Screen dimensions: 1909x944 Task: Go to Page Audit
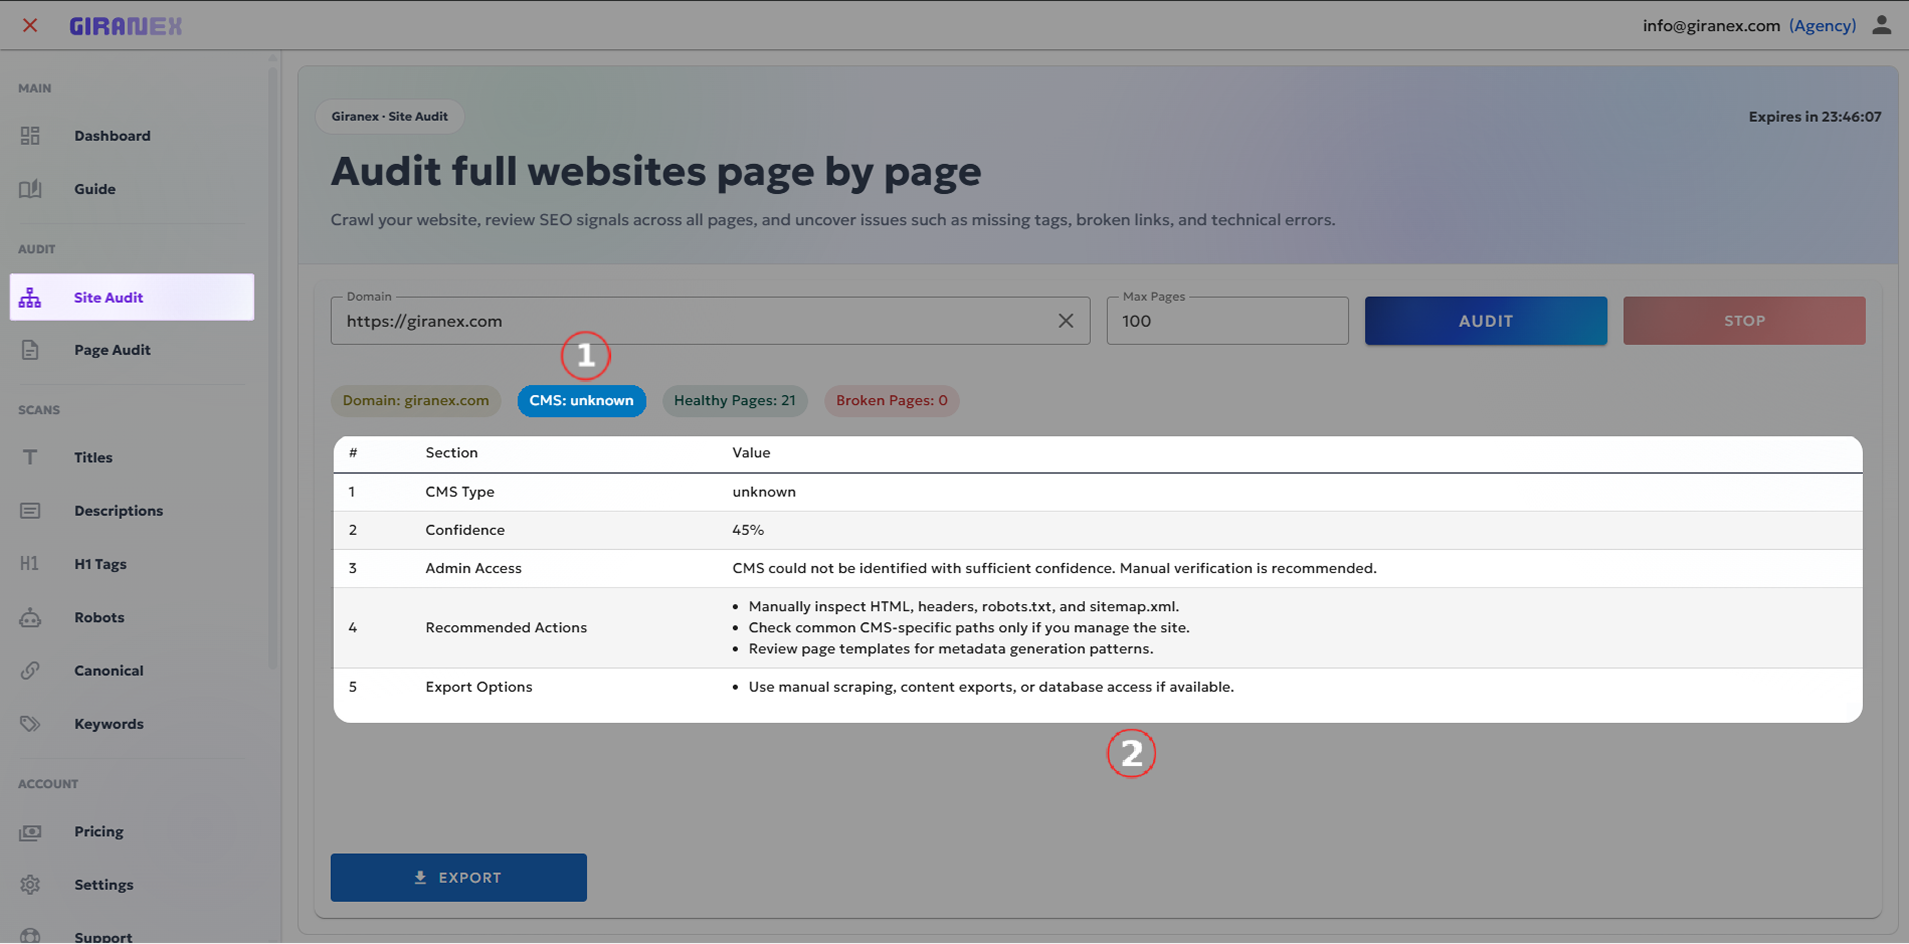(x=132, y=350)
